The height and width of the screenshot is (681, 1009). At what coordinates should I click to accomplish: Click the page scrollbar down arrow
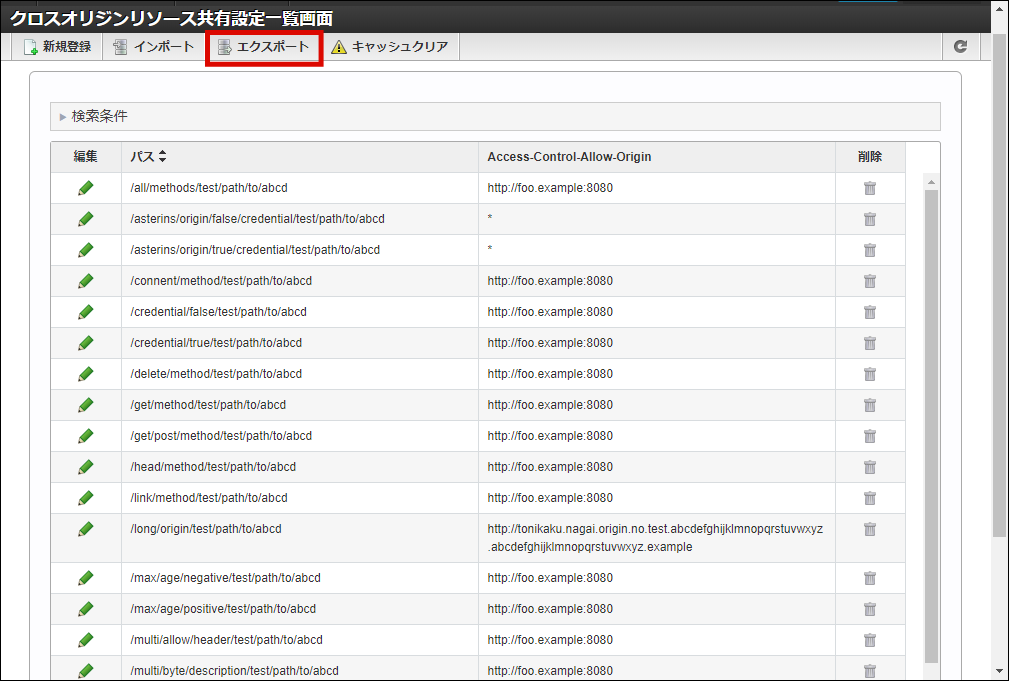click(999, 671)
